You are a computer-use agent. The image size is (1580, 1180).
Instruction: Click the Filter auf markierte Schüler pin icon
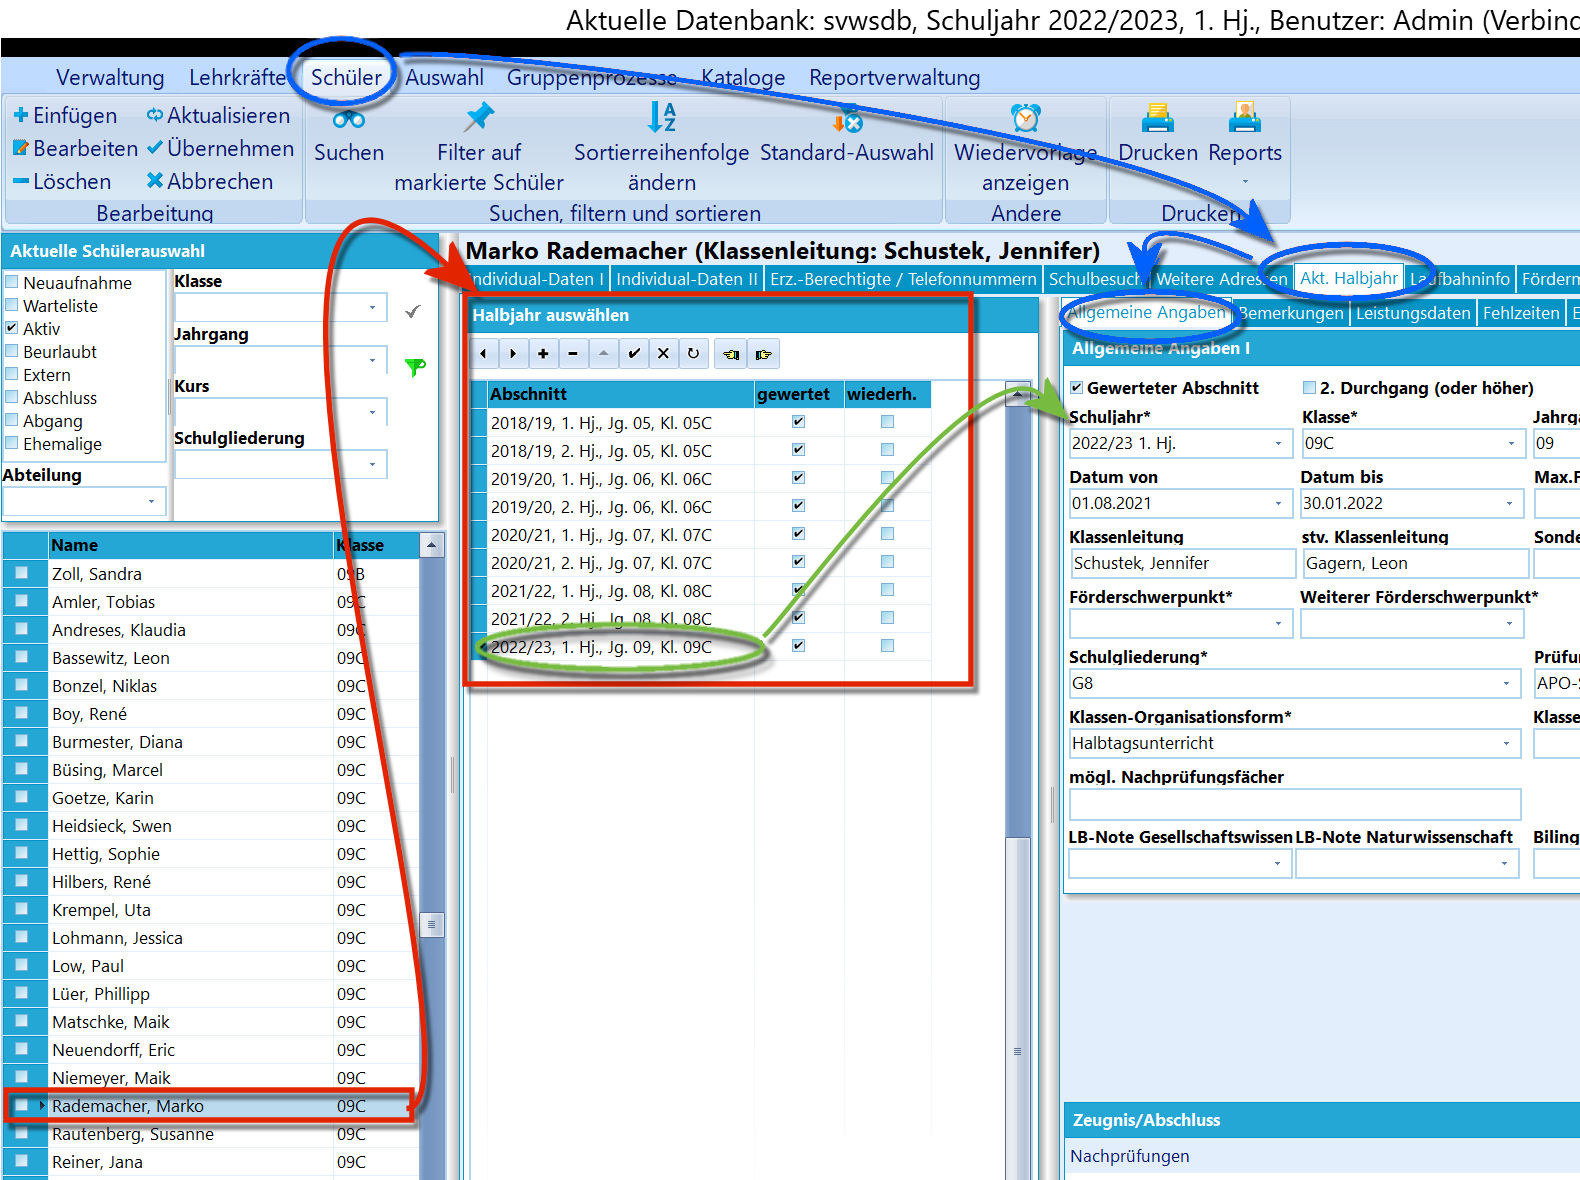(480, 117)
